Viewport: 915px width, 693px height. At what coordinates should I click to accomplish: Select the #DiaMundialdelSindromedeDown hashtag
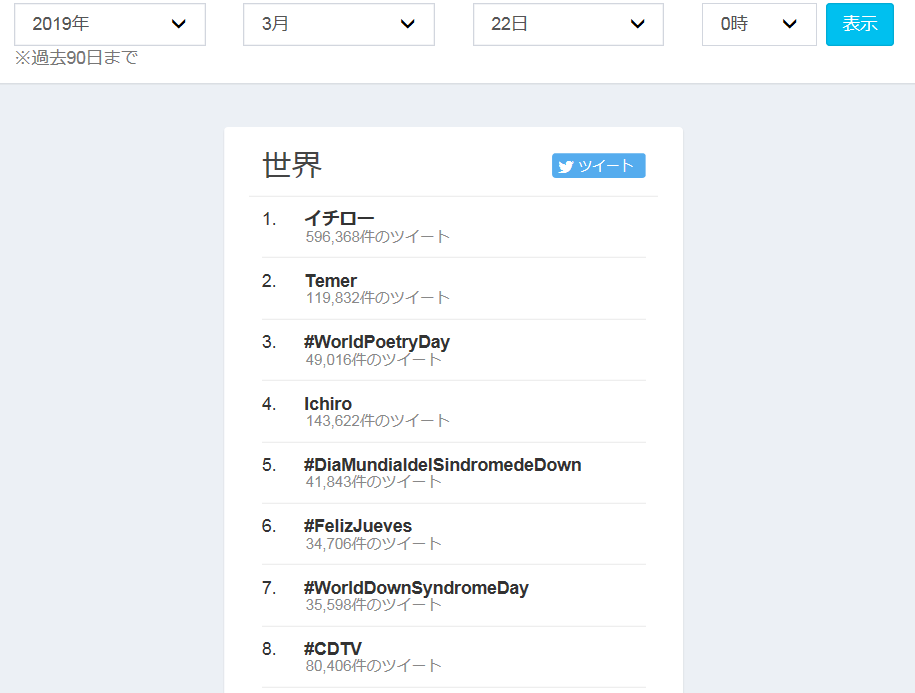click(x=442, y=465)
